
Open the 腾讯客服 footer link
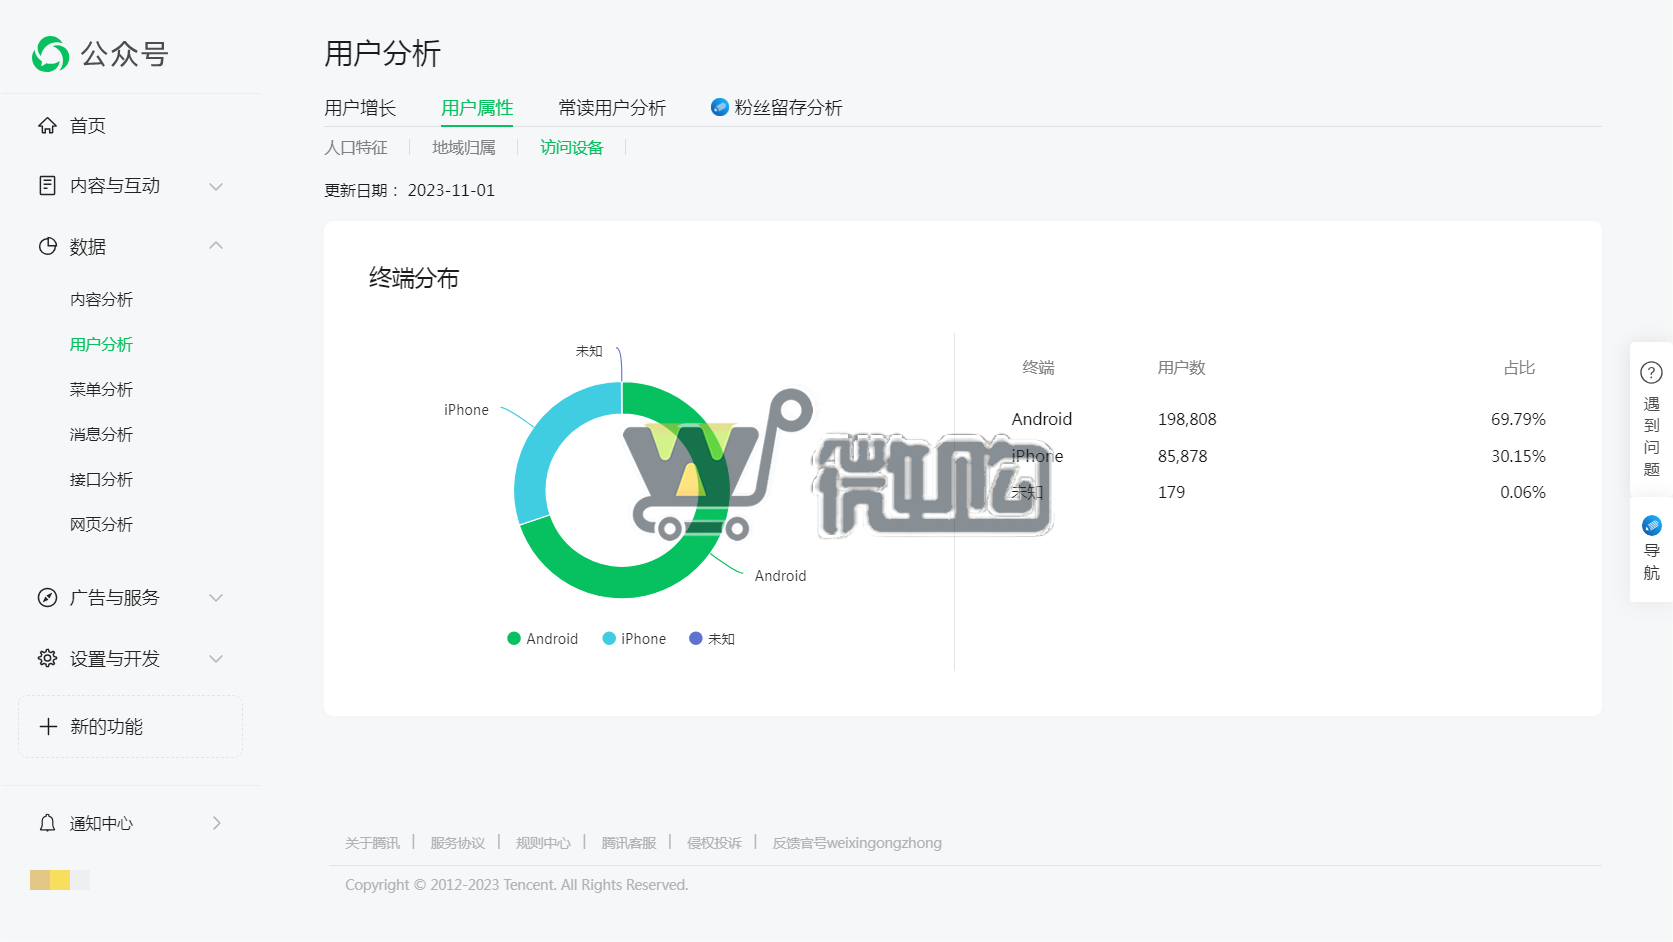point(628,843)
